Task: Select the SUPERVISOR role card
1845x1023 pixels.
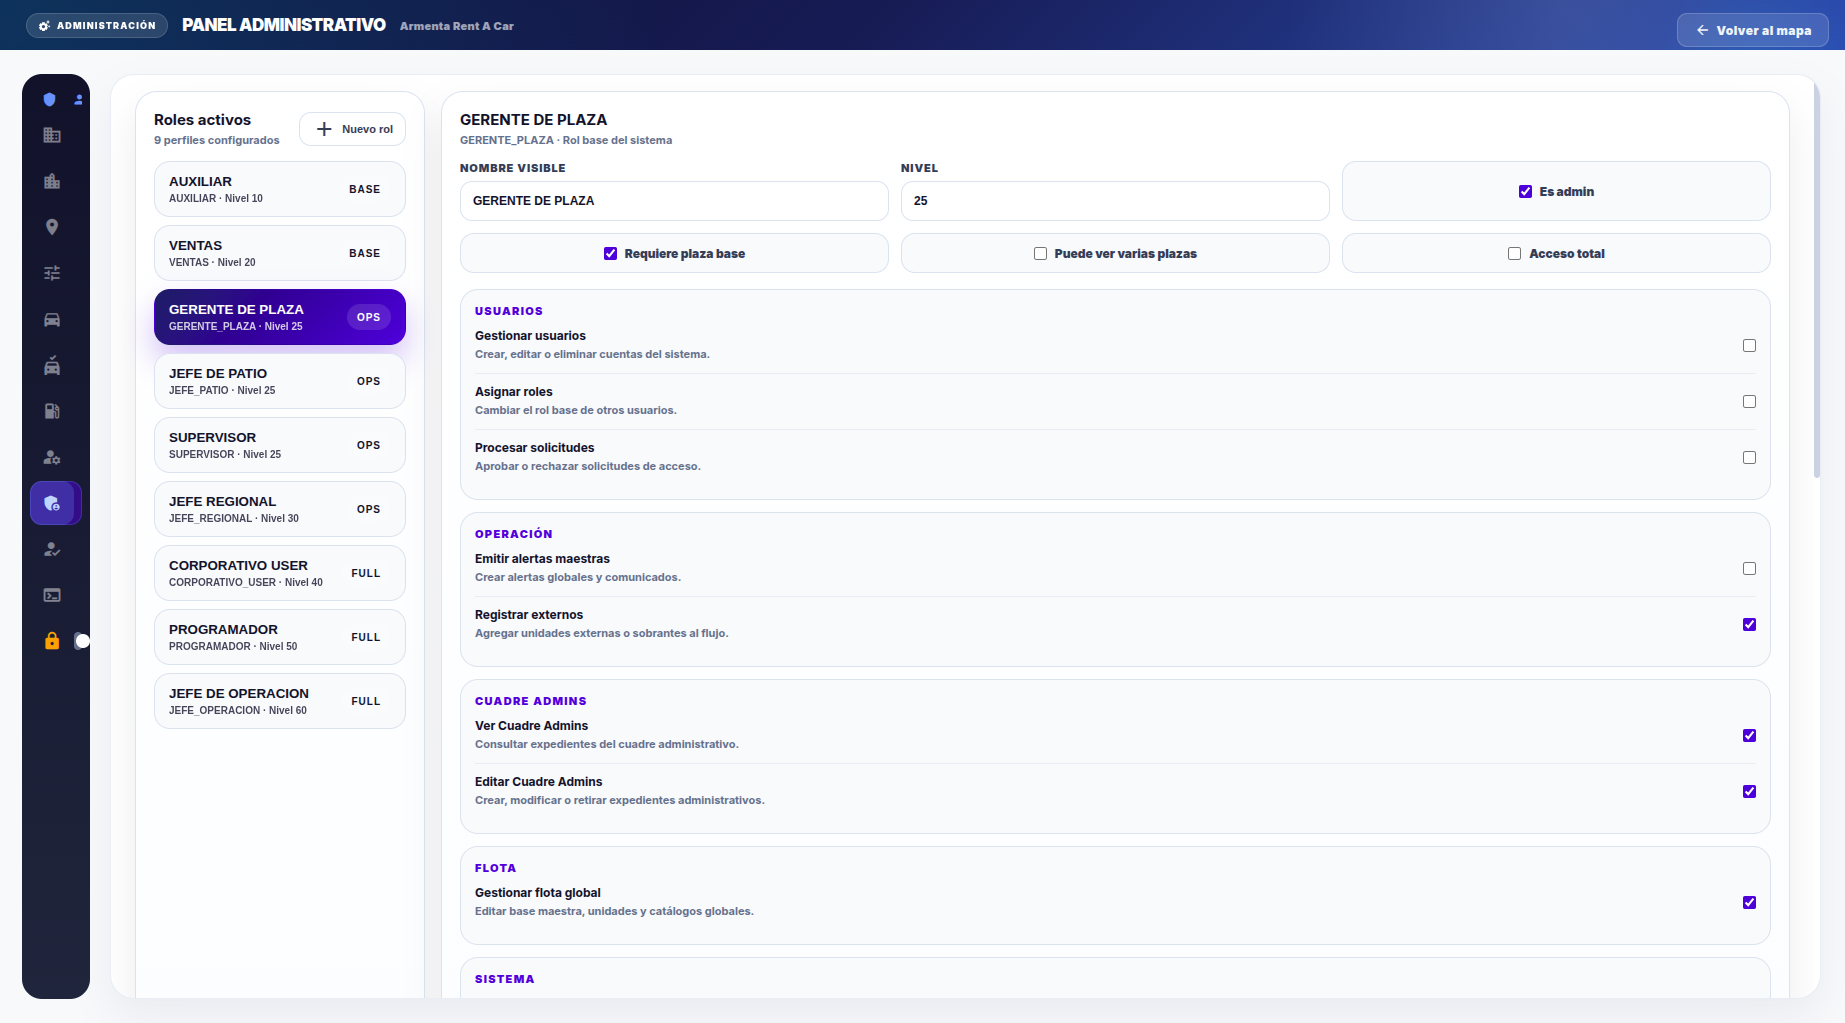Action: pos(280,445)
